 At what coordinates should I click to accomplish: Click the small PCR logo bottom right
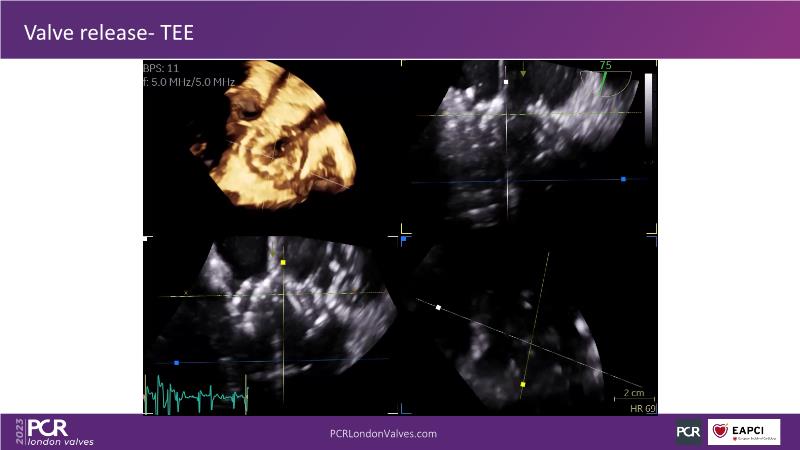click(688, 432)
